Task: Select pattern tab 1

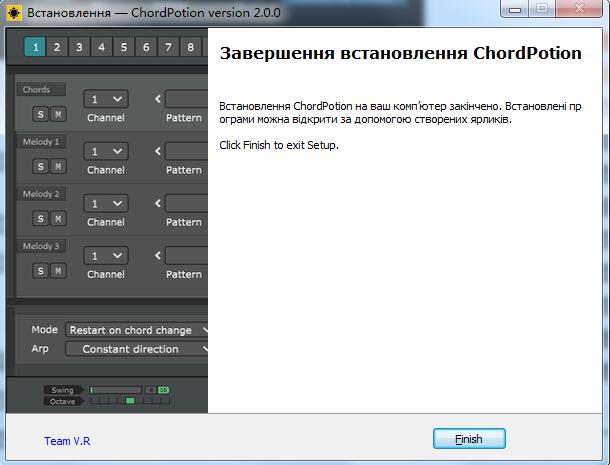Action: pos(35,47)
